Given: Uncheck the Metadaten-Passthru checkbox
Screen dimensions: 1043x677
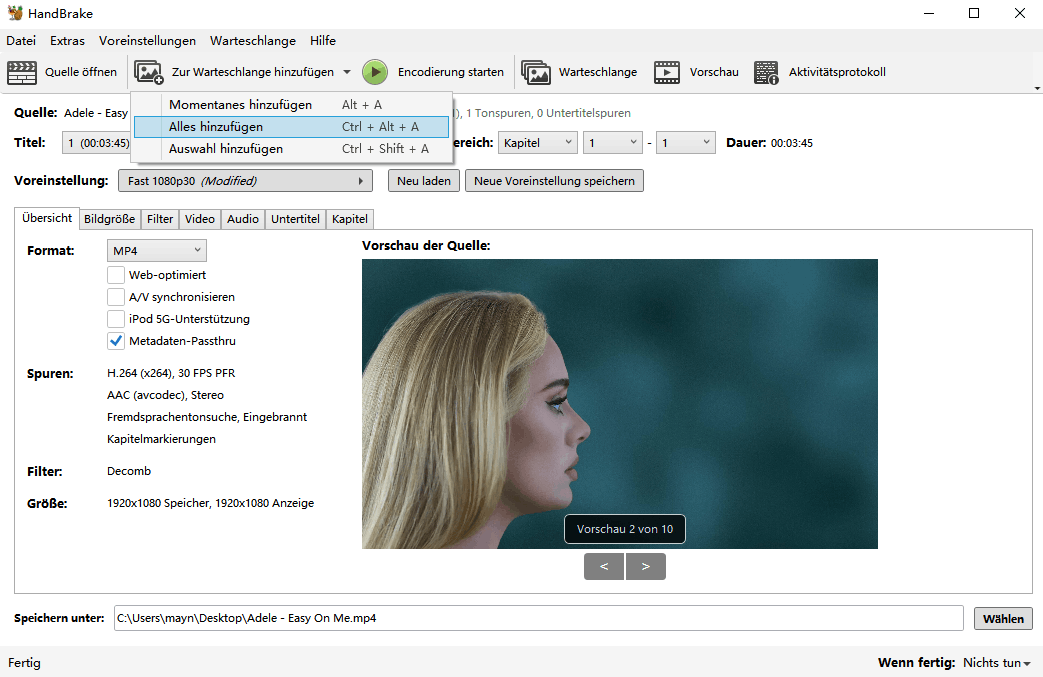Looking at the screenshot, I should (x=116, y=341).
